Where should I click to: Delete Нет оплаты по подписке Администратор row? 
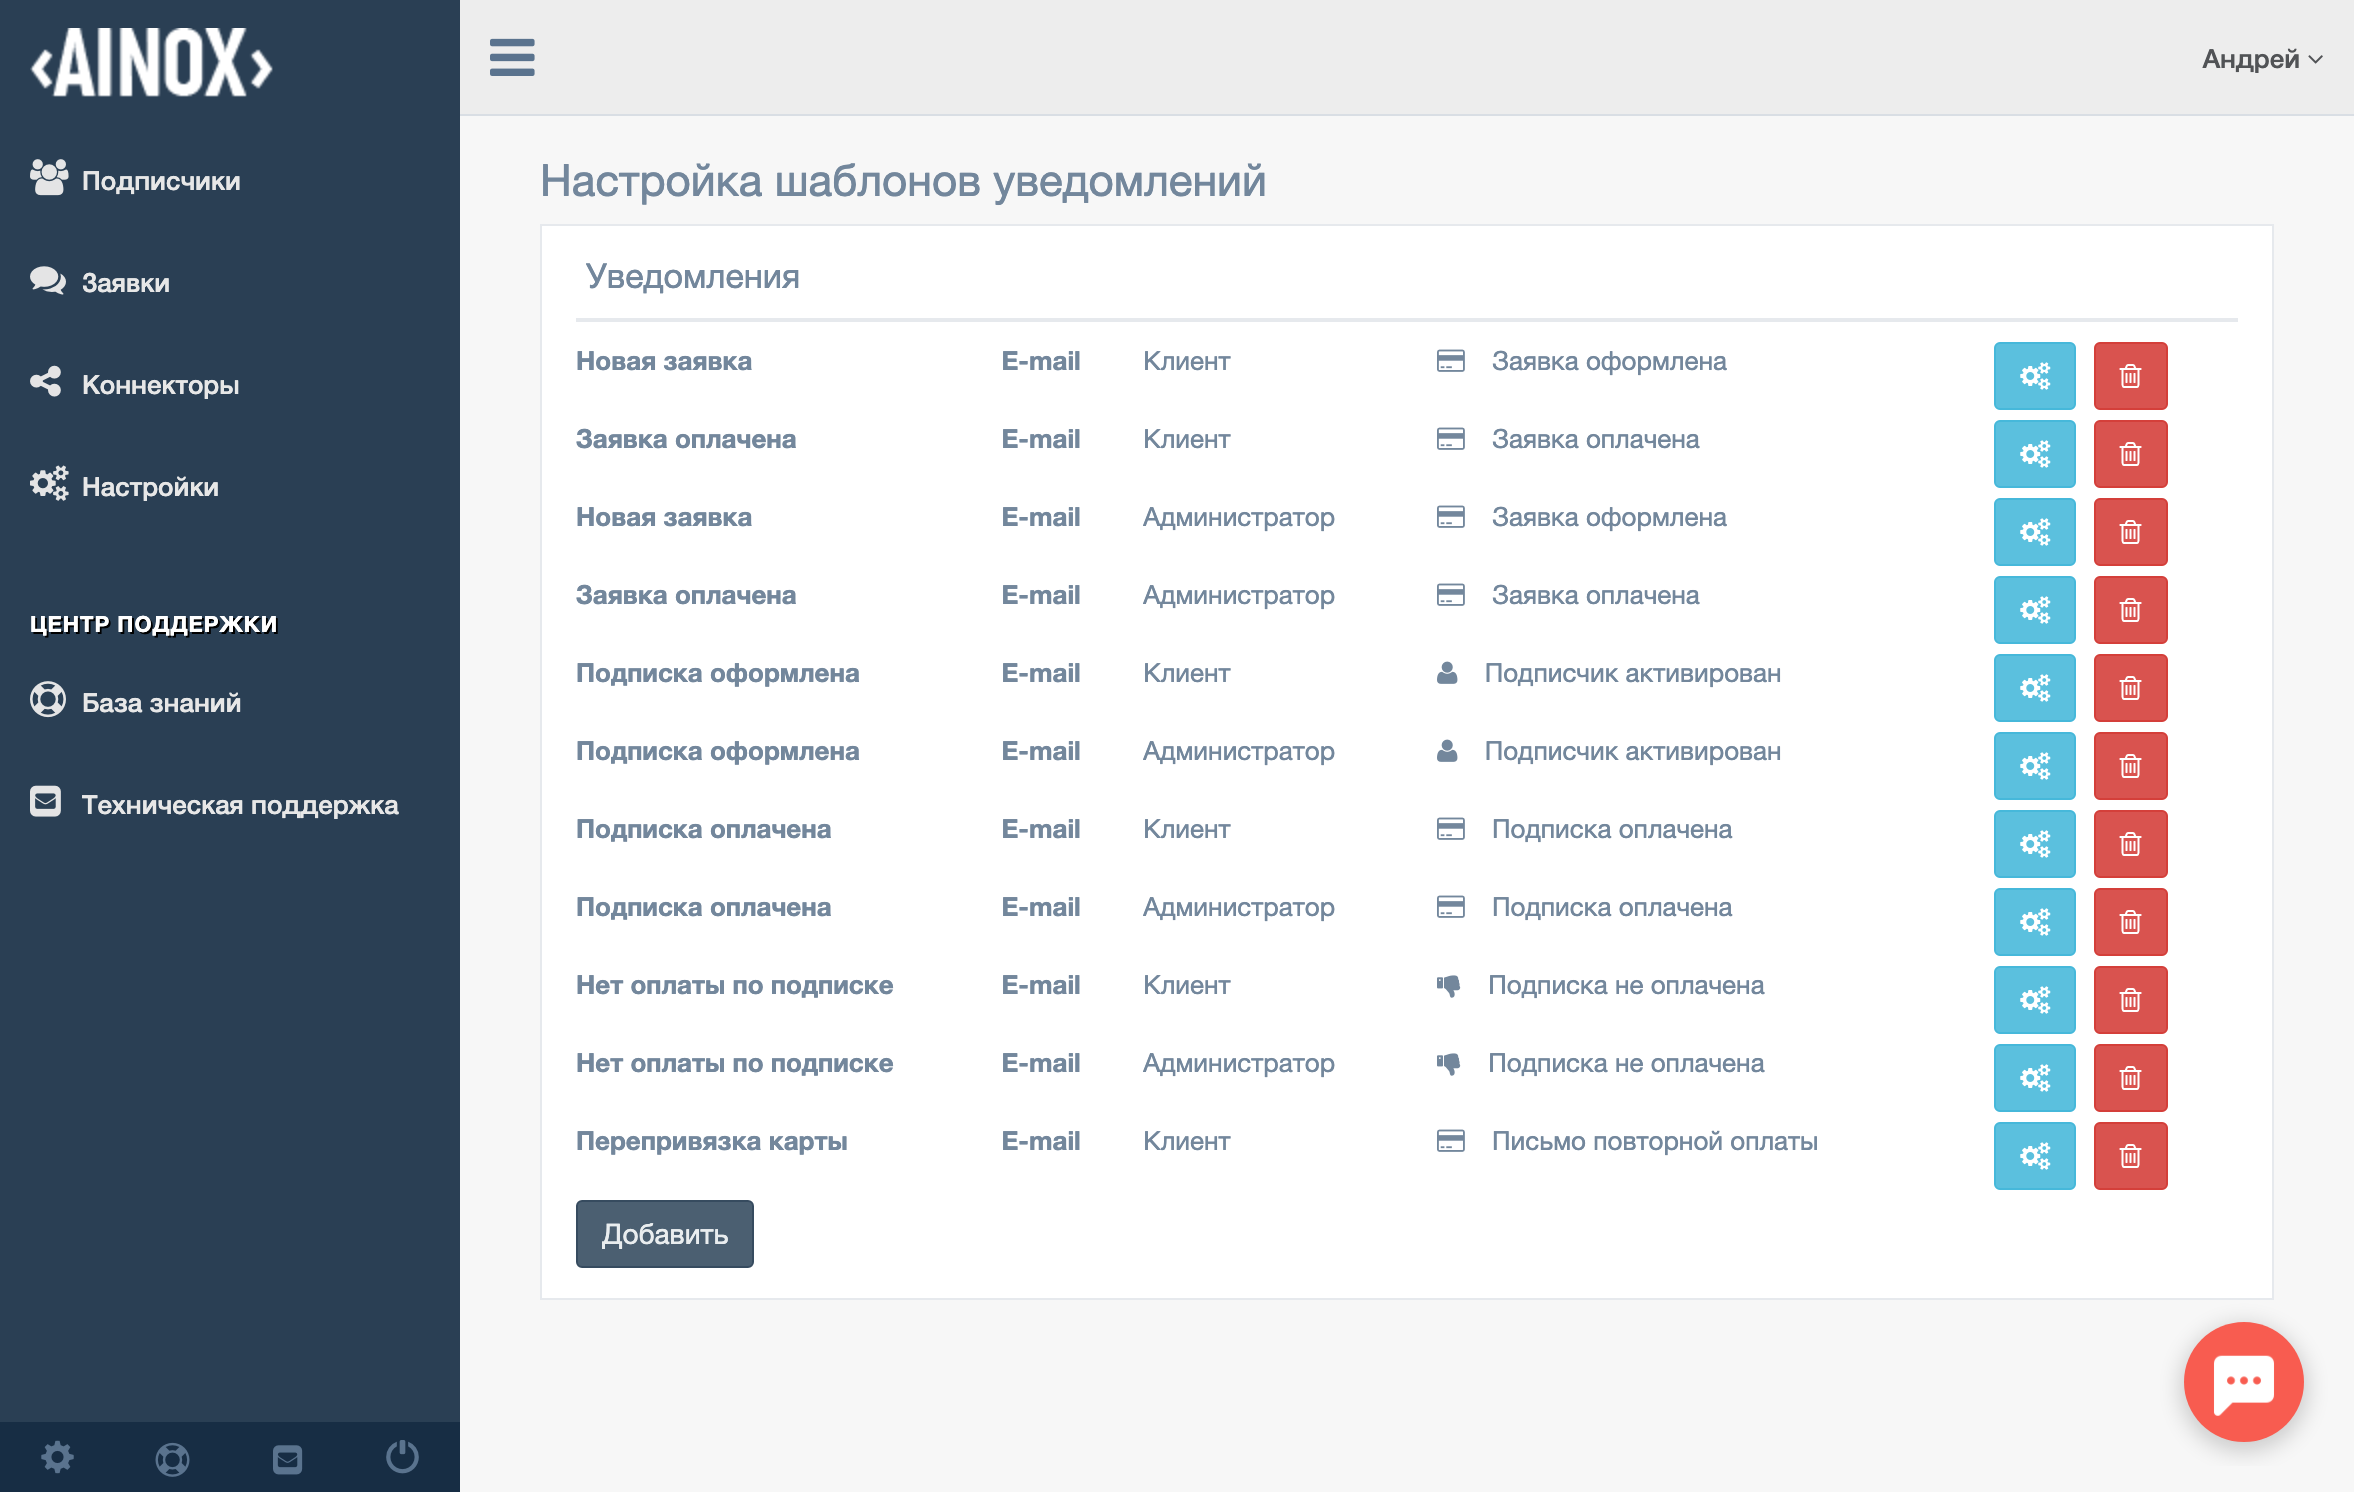coord(2130,1078)
